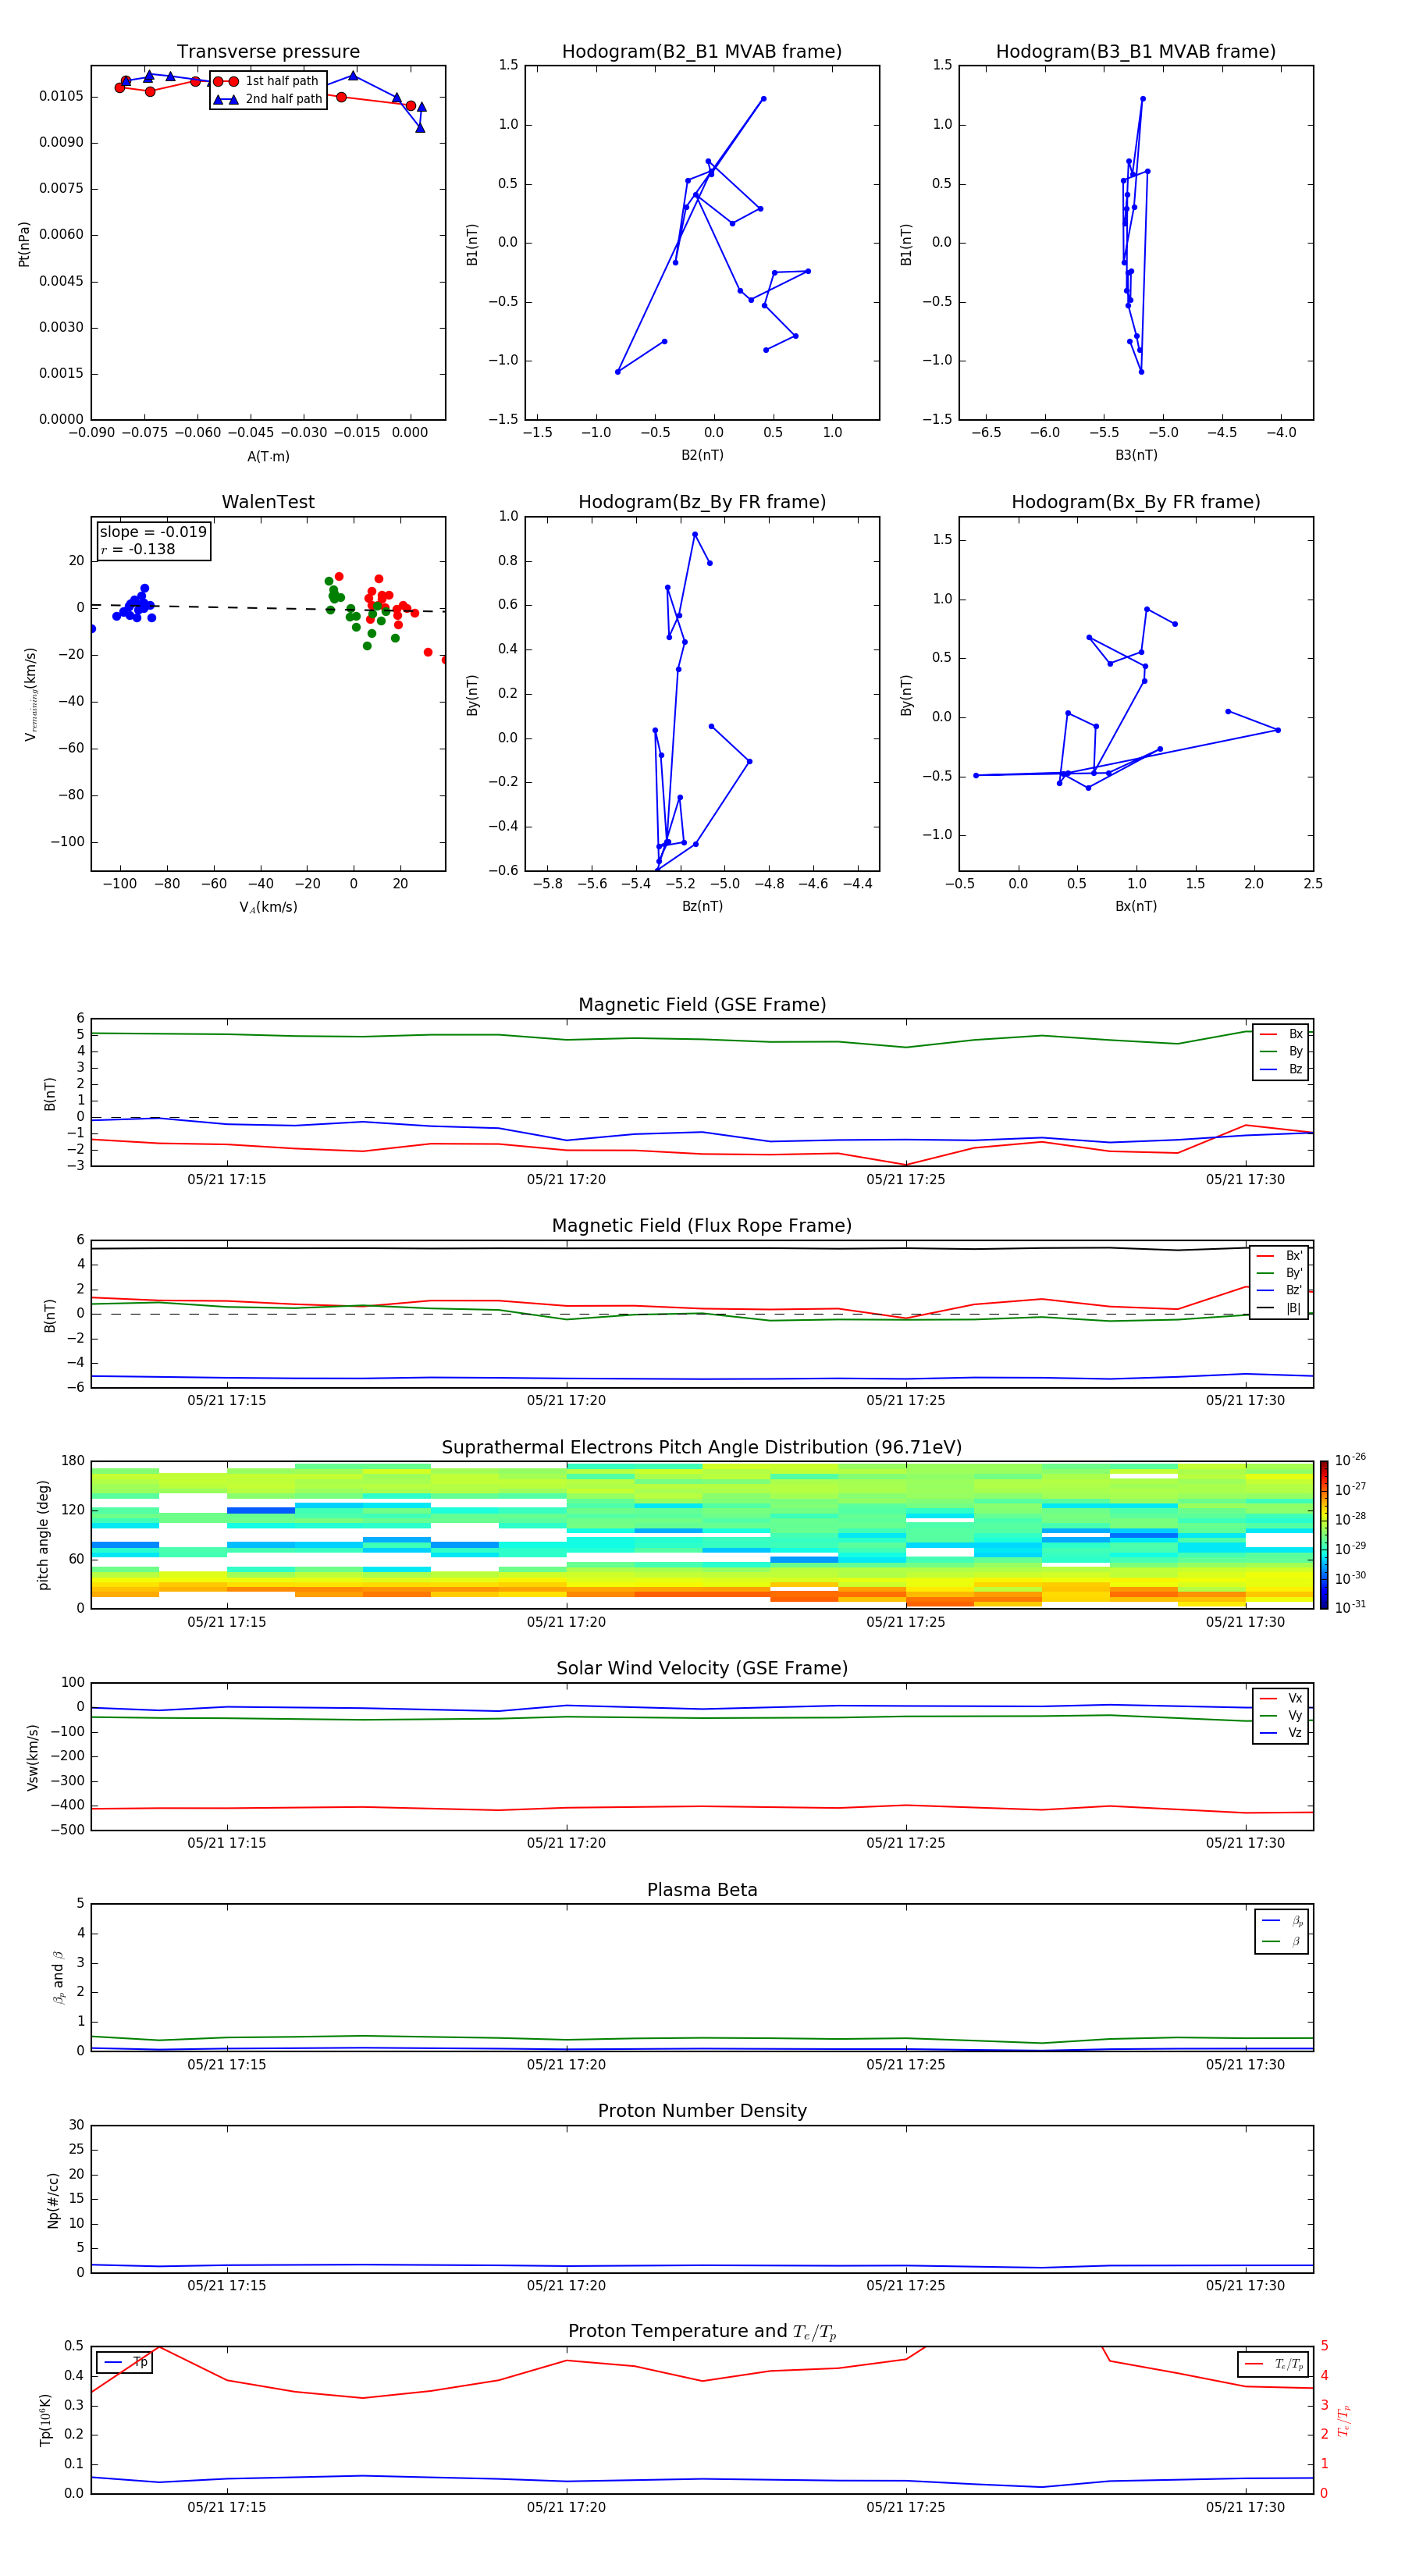Click '05/21 17:30' tick under proton temperature panel
The image size is (1405, 2576).
point(1245,2507)
